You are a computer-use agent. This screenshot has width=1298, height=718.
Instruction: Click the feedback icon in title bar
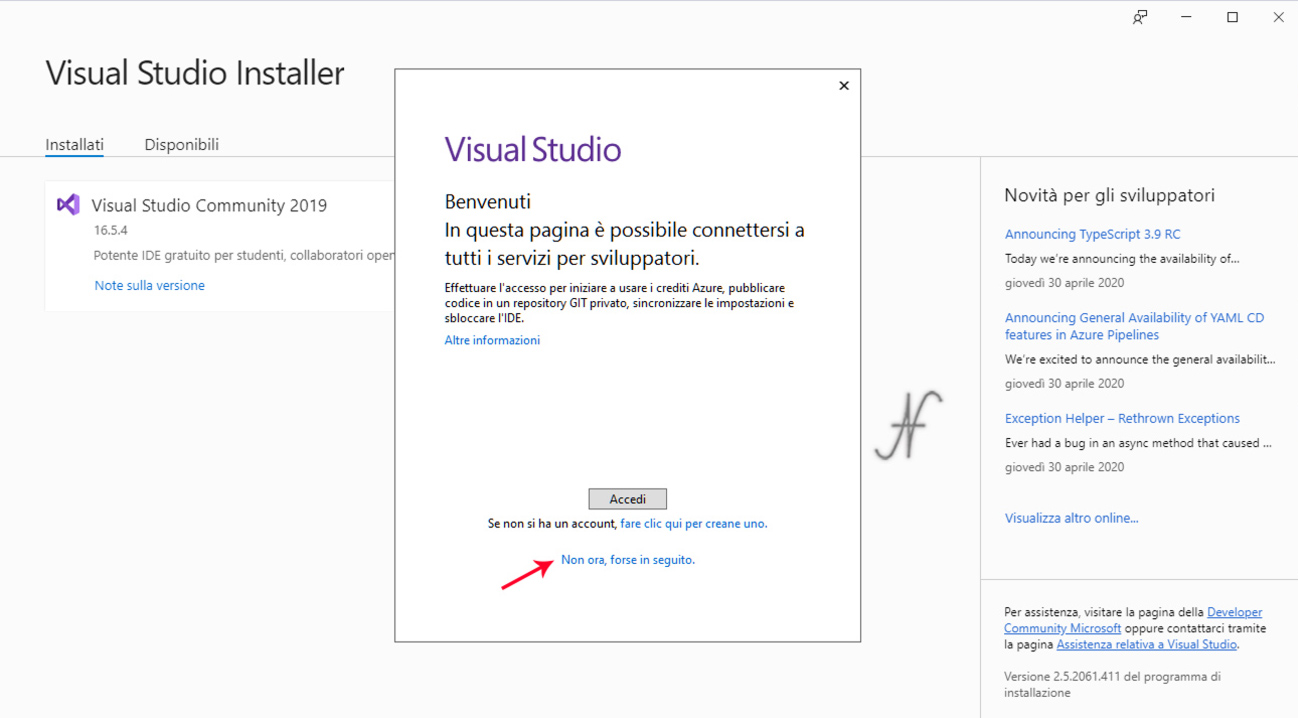click(x=1140, y=17)
